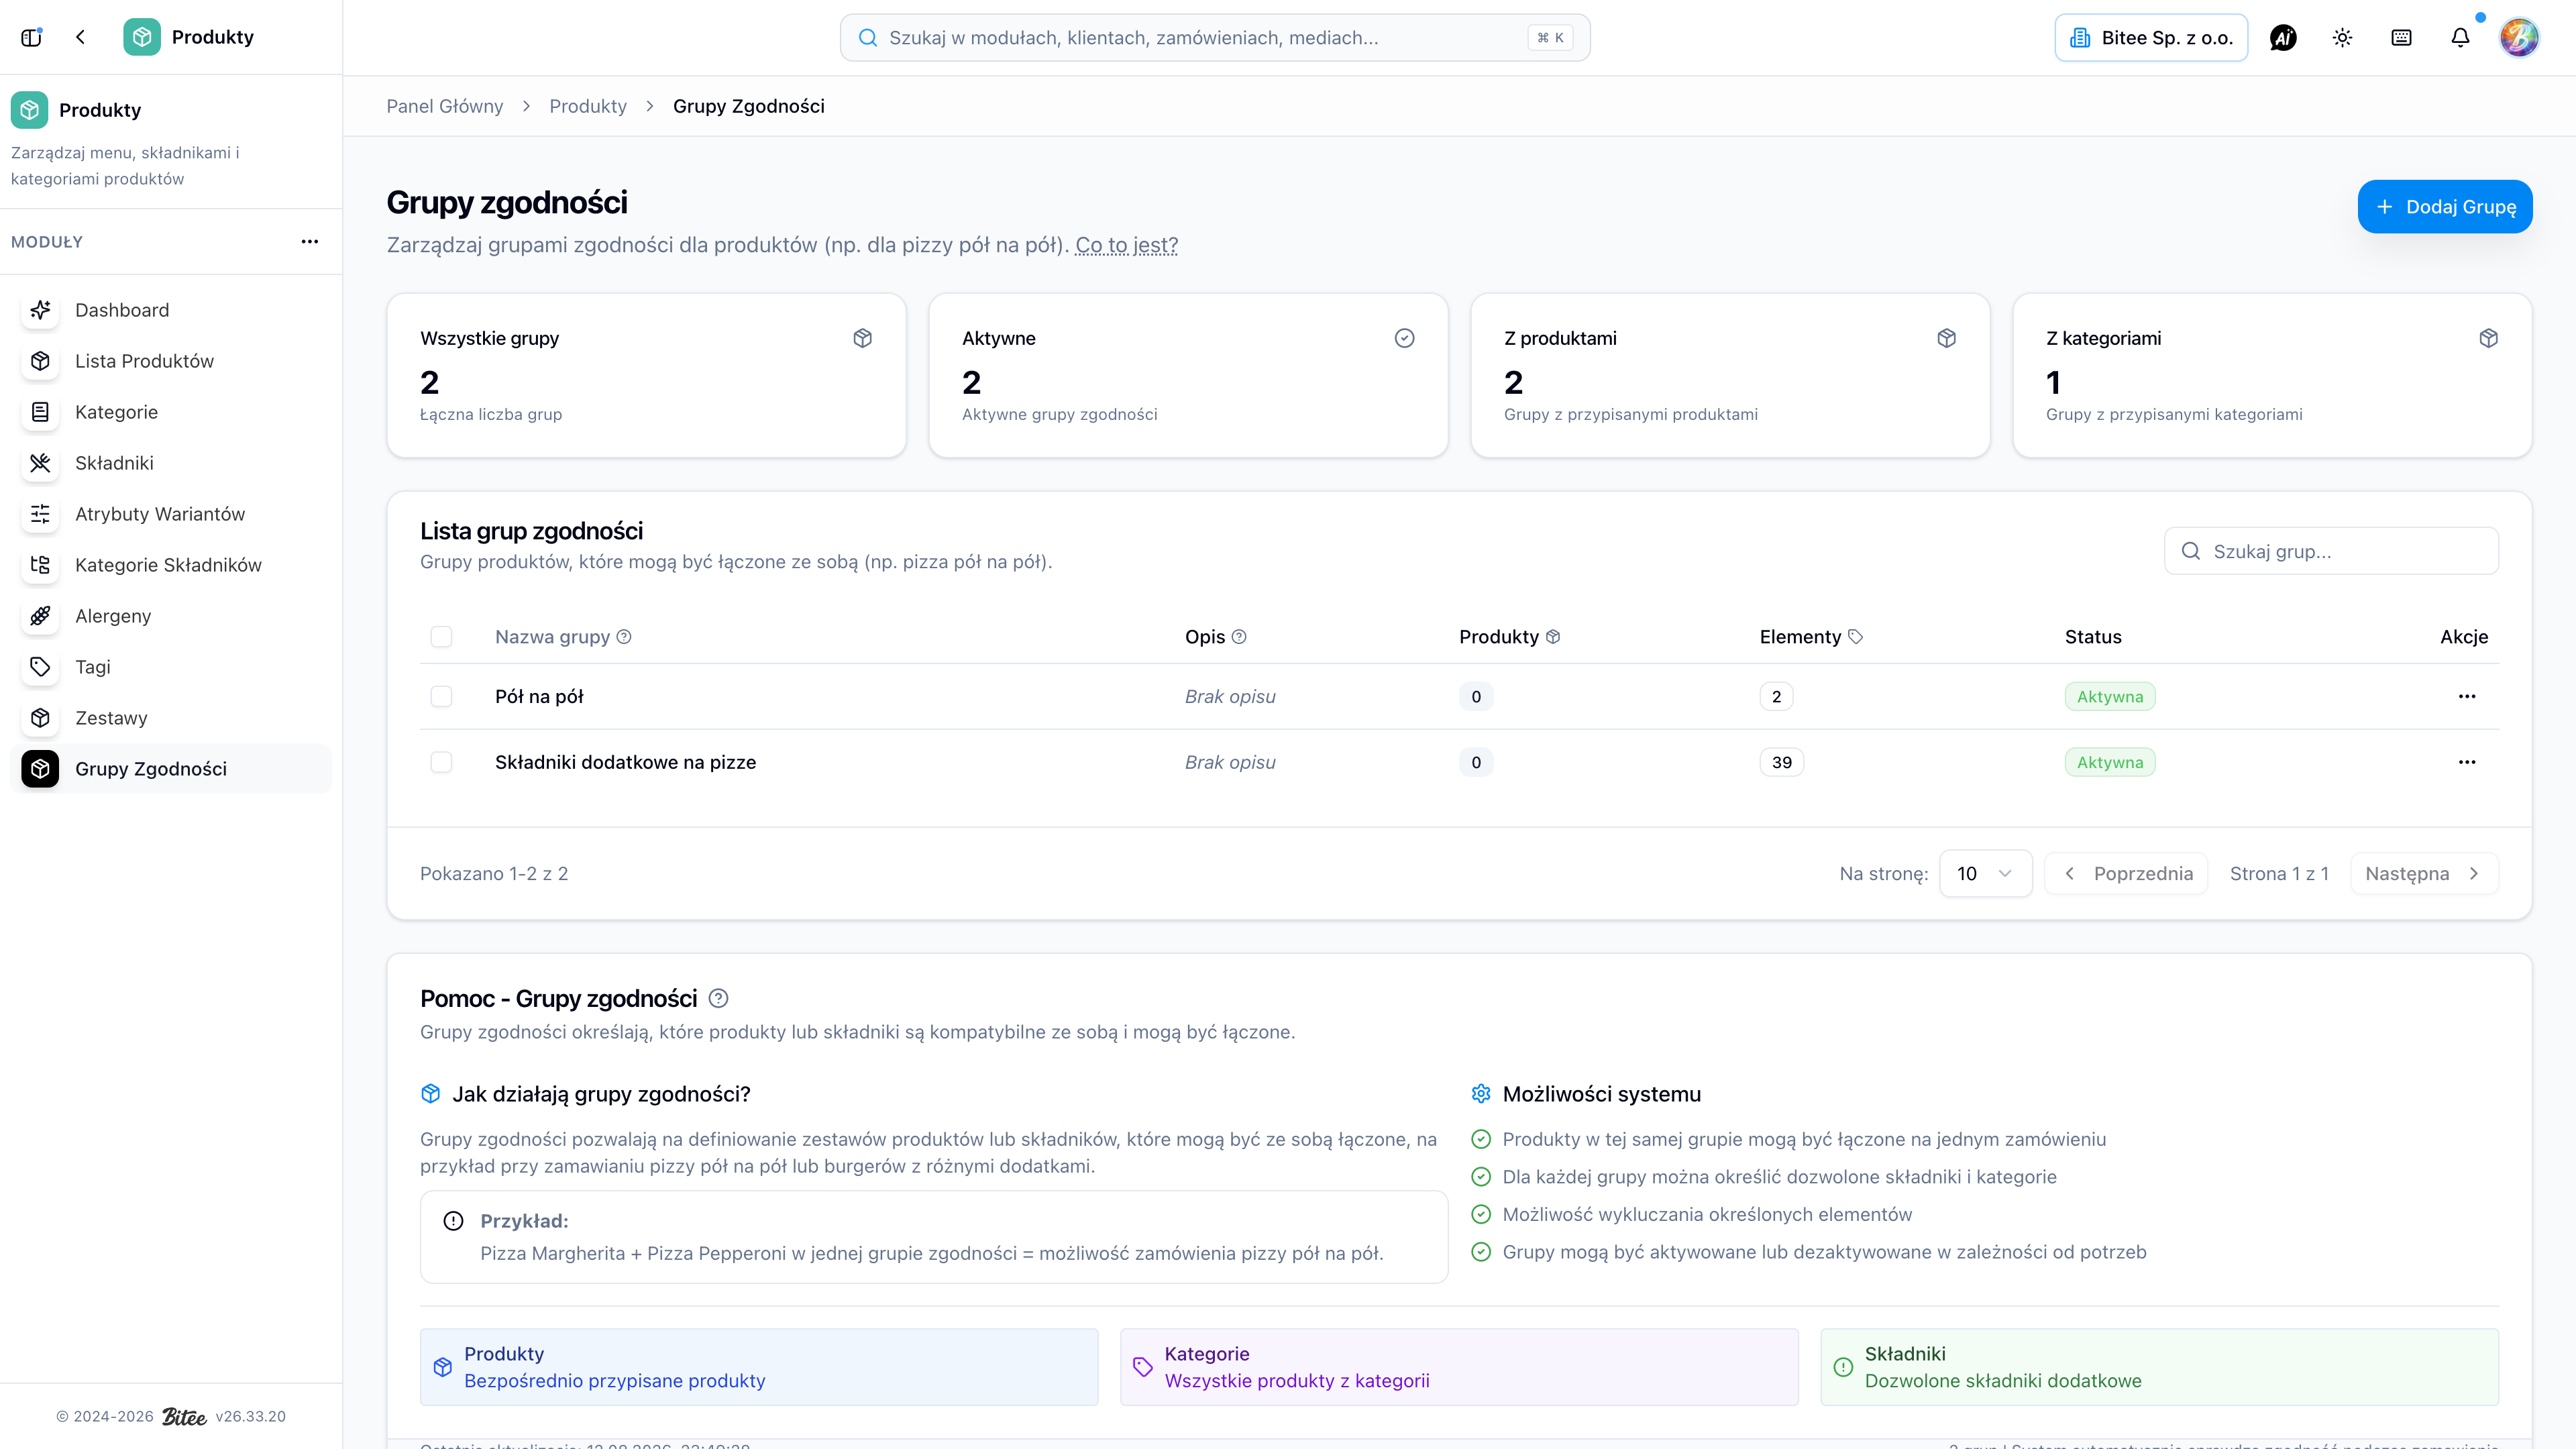Screen dimensions: 2576x1449
Task: Click the Następna pagination button
Action: pos(2424,874)
